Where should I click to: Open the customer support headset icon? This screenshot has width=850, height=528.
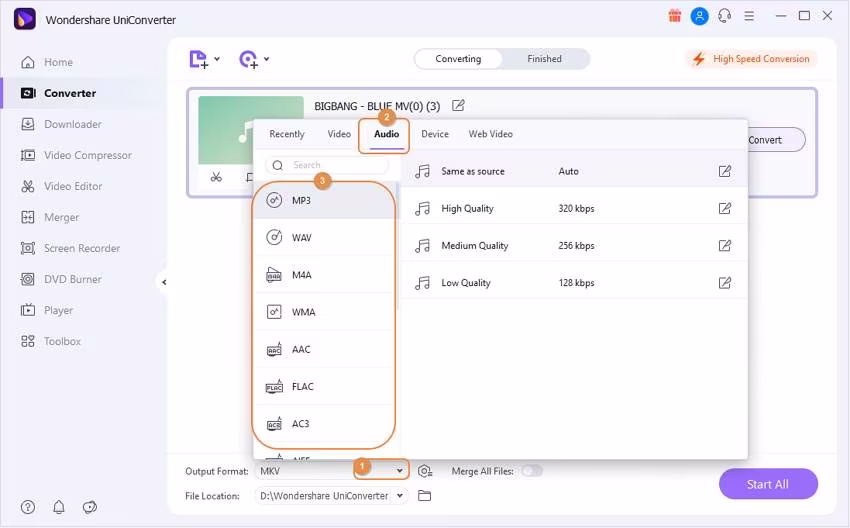point(724,16)
